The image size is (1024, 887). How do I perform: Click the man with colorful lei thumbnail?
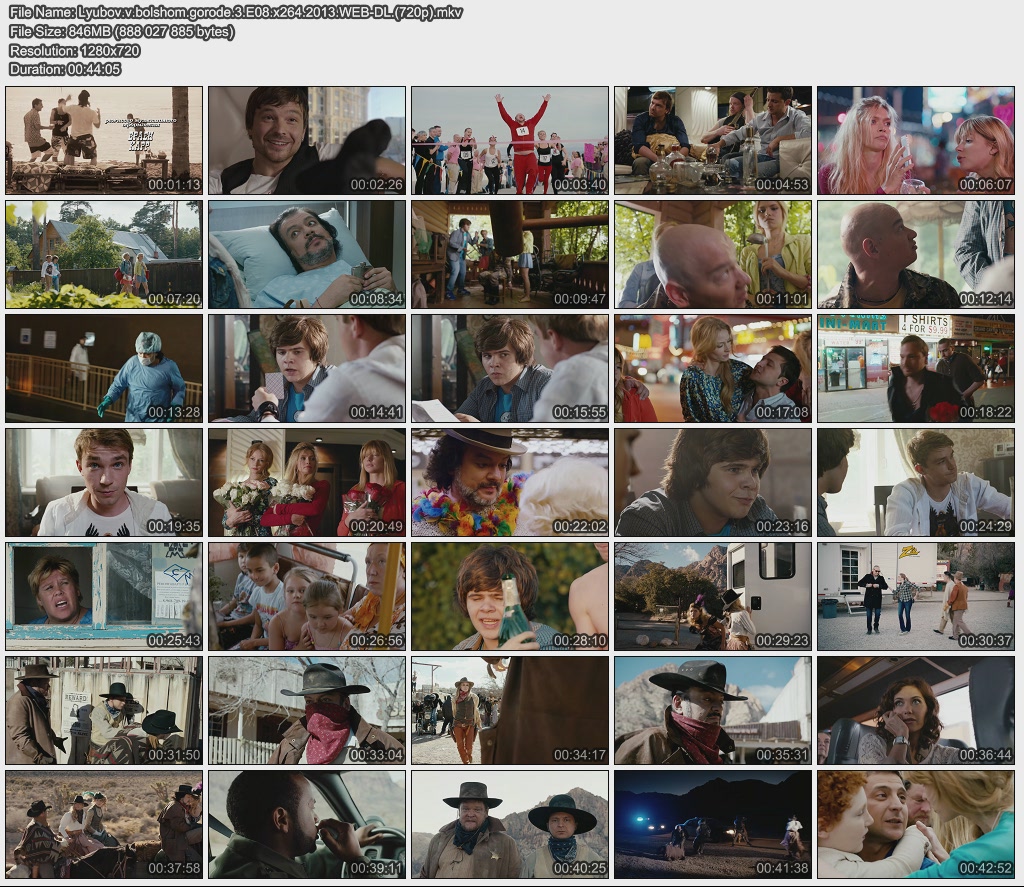[510, 482]
